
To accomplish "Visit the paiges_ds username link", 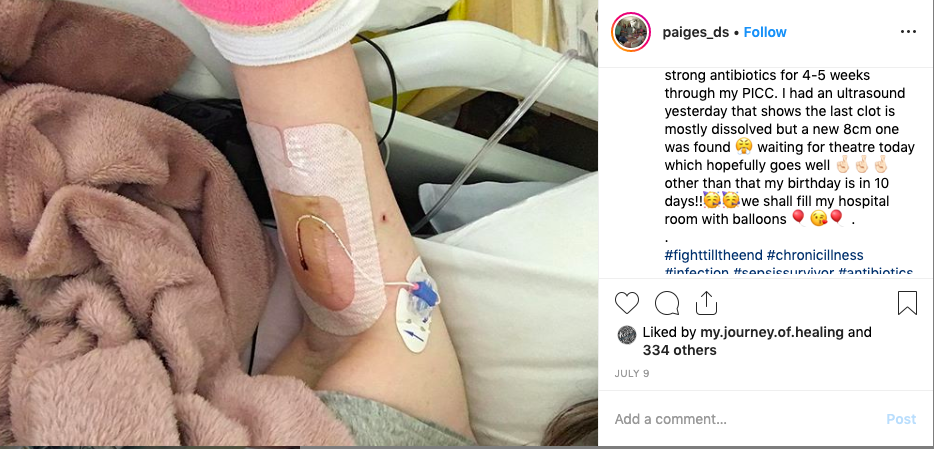I will (695, 33).
